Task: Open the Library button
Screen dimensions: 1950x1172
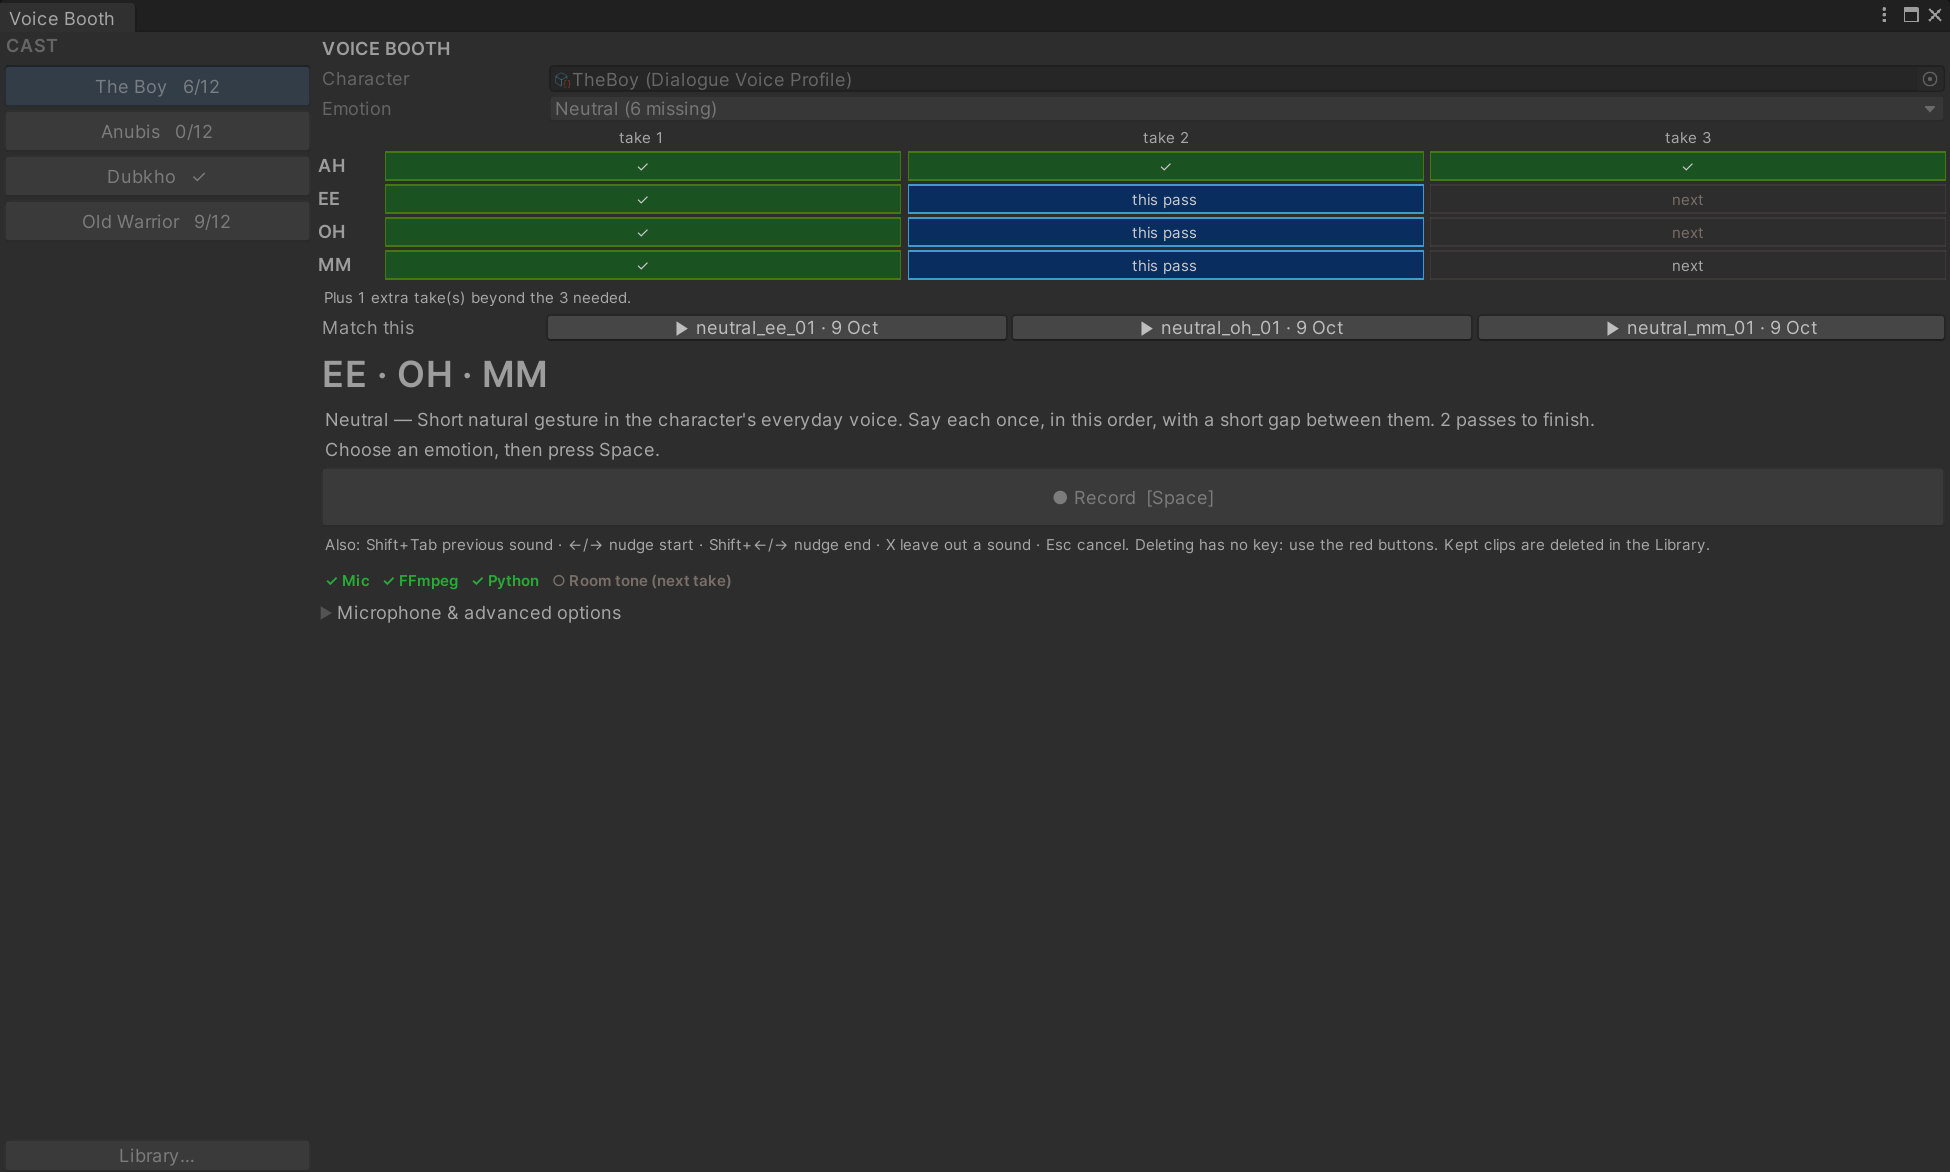Action: (157, 1156)
